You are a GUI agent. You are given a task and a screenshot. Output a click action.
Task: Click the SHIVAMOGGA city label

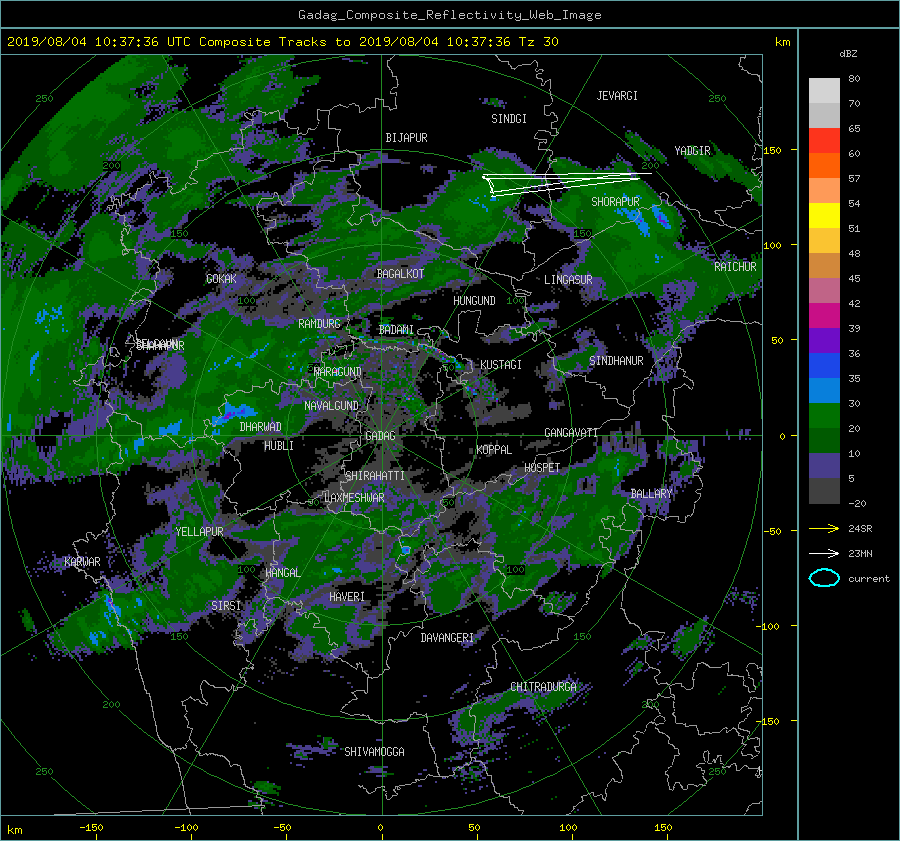tap(374, 751)
